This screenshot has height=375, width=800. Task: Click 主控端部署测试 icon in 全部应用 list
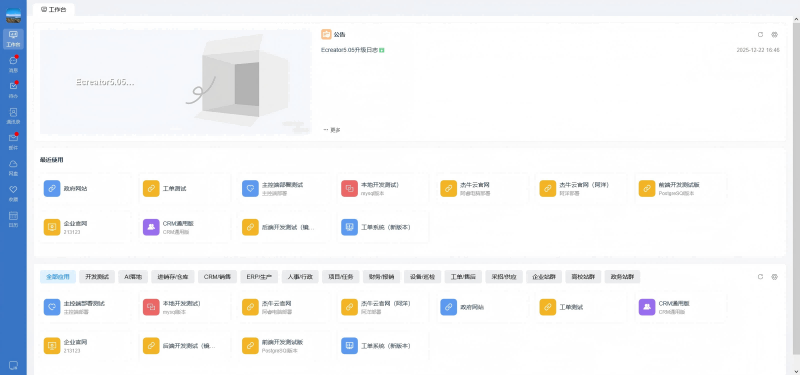tap(52, 307)
